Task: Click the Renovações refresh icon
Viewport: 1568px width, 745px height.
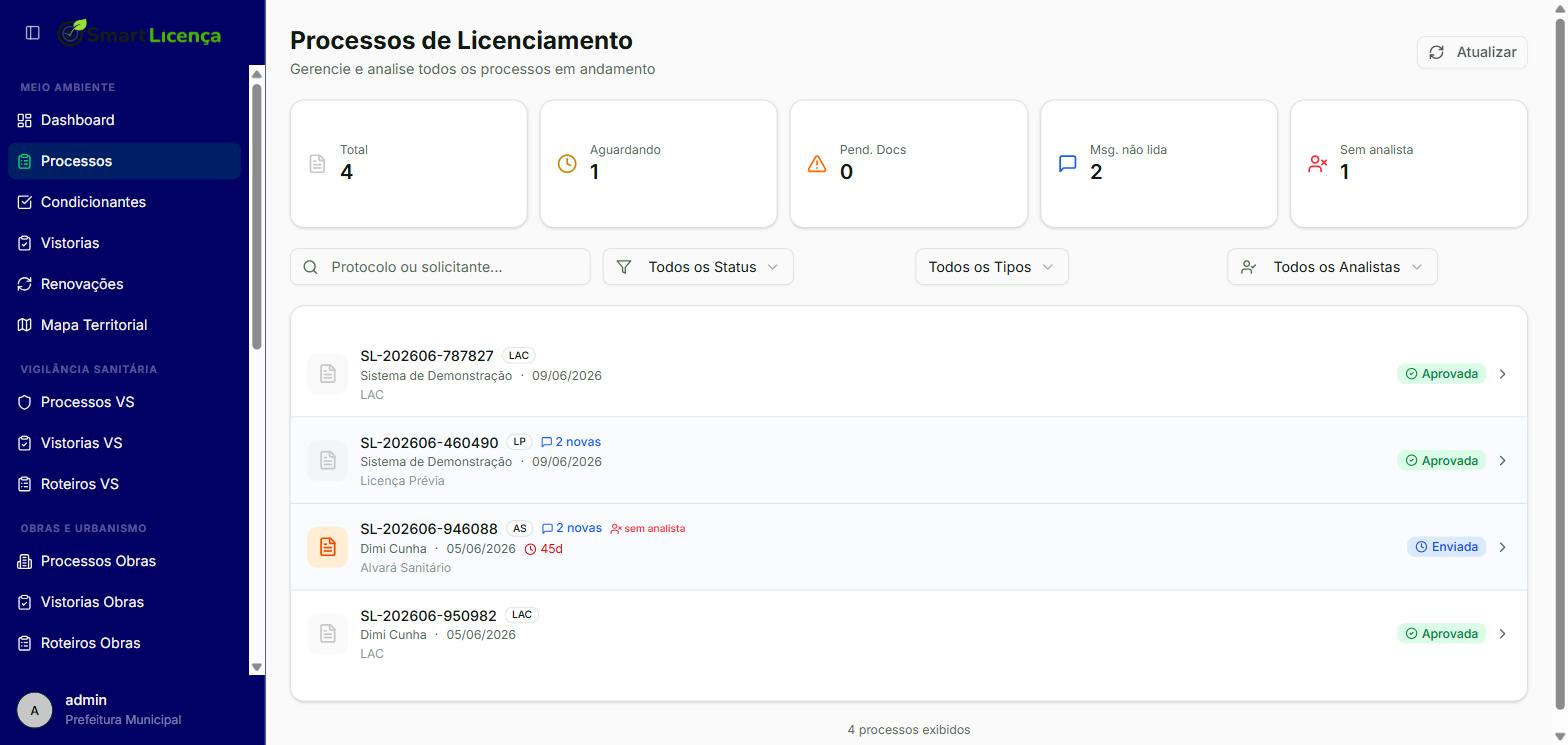Action: coord(25,284)
